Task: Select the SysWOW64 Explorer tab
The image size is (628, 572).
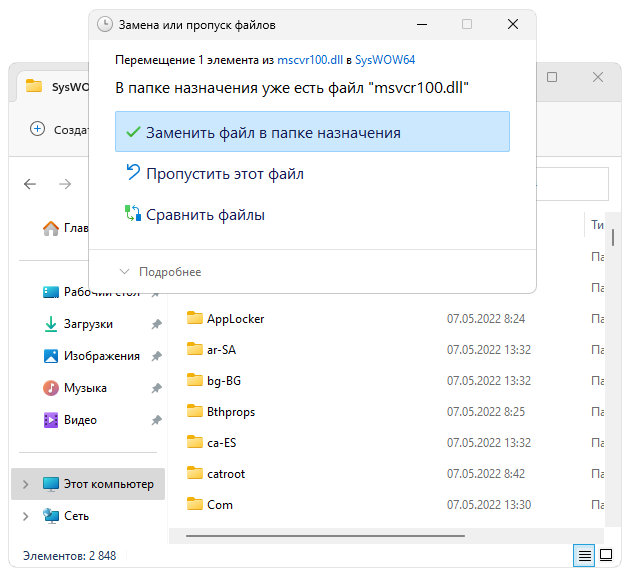Action: 56,87
